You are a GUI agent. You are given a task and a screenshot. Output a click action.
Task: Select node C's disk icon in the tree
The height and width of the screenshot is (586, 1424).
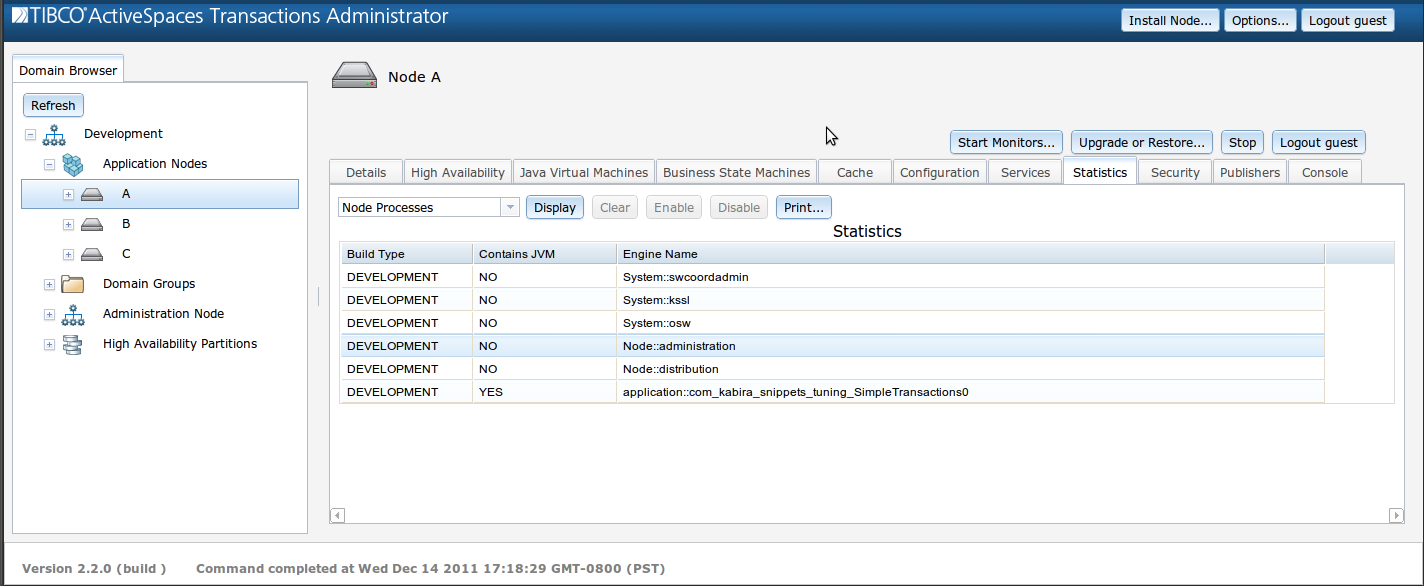pyautogui.click(x=92, y=254)
